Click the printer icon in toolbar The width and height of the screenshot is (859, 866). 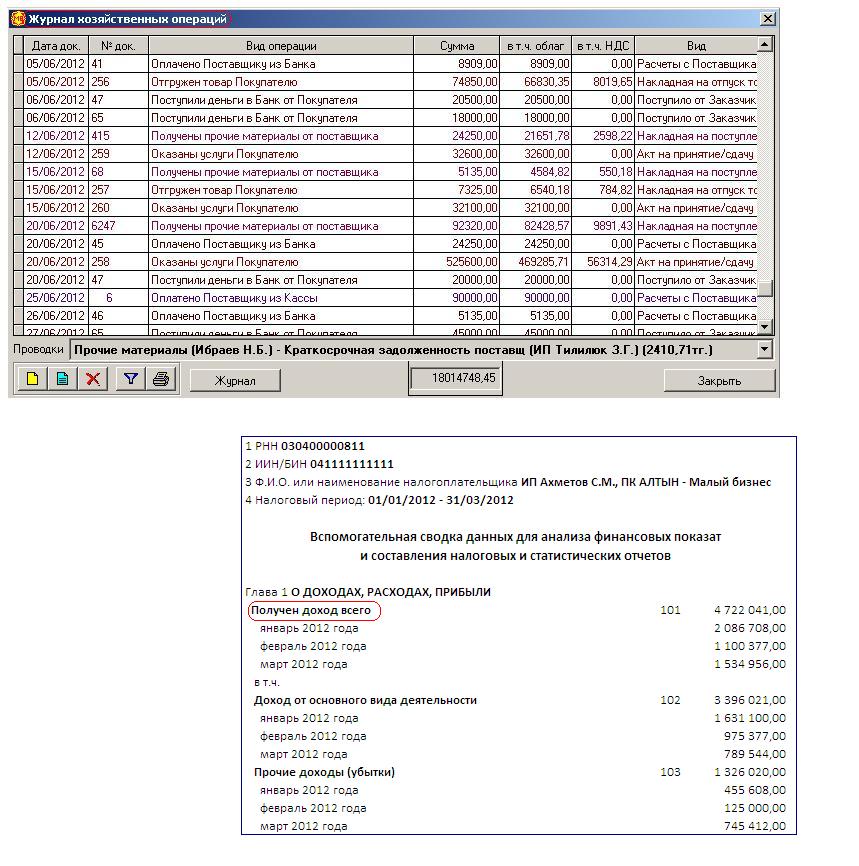[x=161, y=379]
